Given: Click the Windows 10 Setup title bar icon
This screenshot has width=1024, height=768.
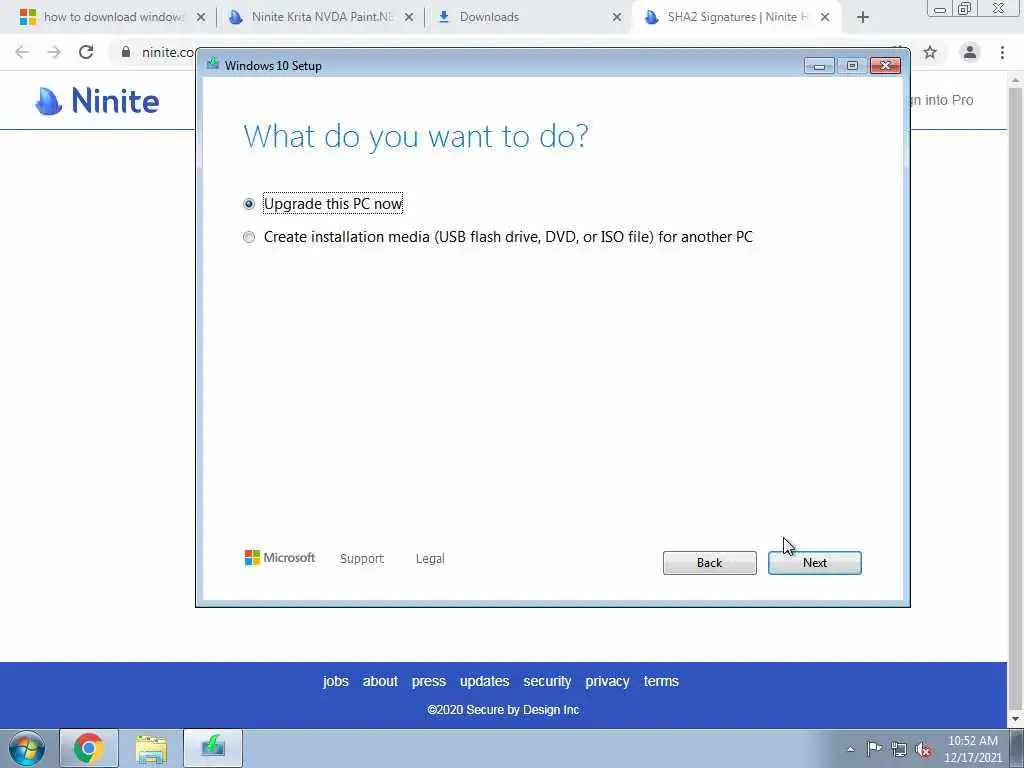Looking at the screenshot, I should pyautogui.click(x=212, y=64).
